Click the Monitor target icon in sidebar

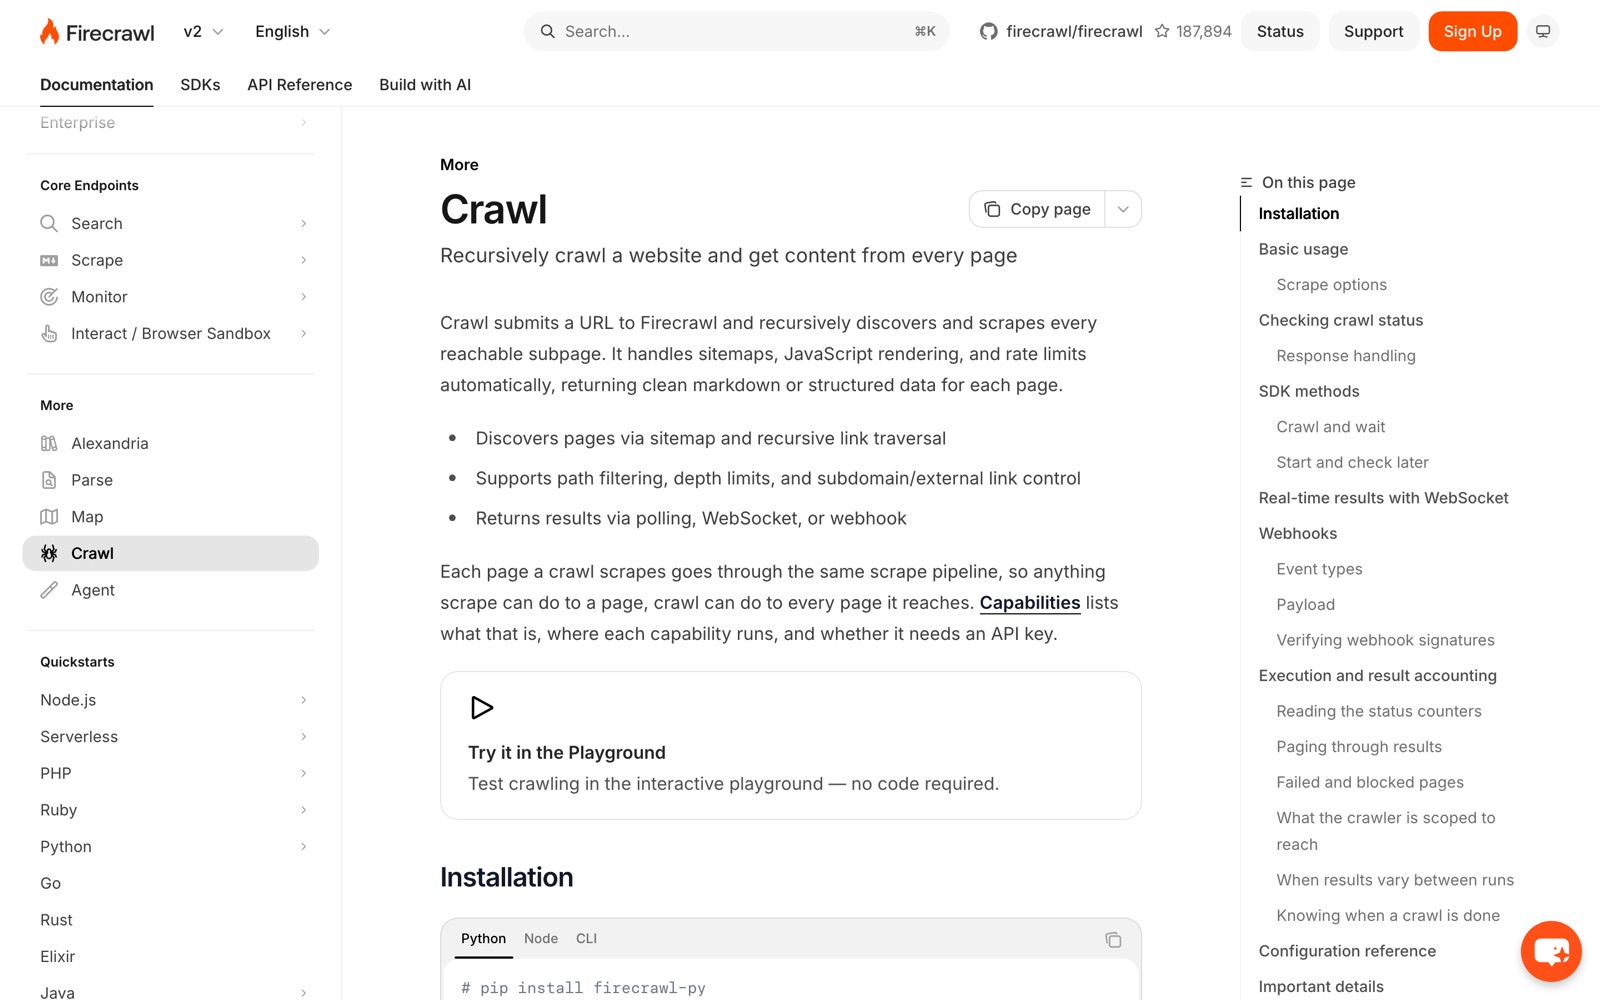click(x=49, y=297)
